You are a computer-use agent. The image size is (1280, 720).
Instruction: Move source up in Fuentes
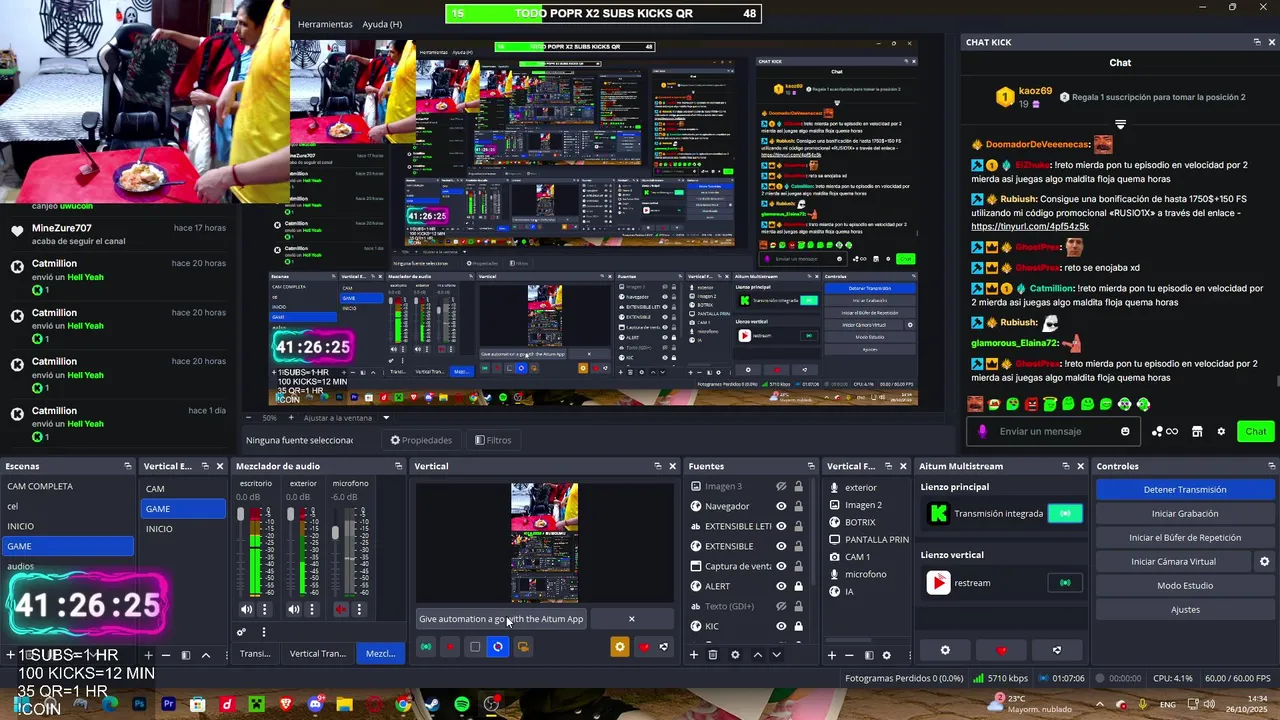tap(757, 655)
